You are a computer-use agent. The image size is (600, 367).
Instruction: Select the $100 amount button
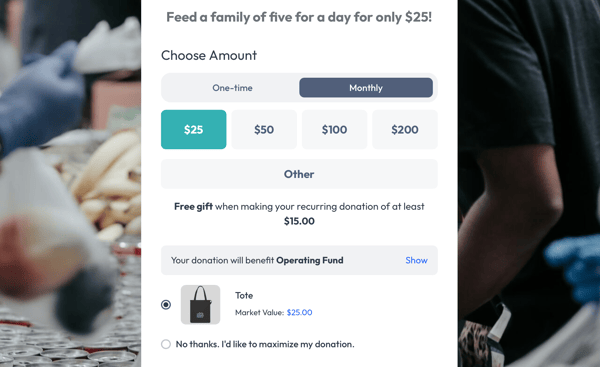[334, 129]
